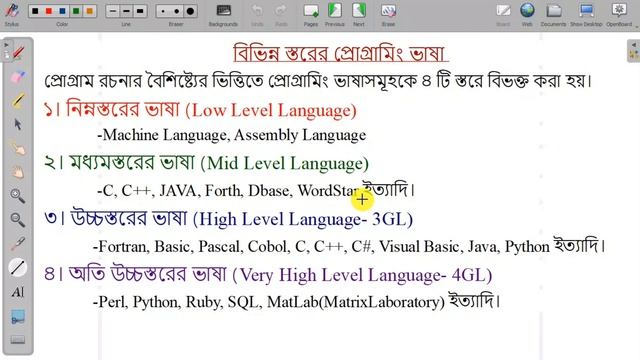
Task: Pick the orange pen color
Action: click(x=89, y=11)
